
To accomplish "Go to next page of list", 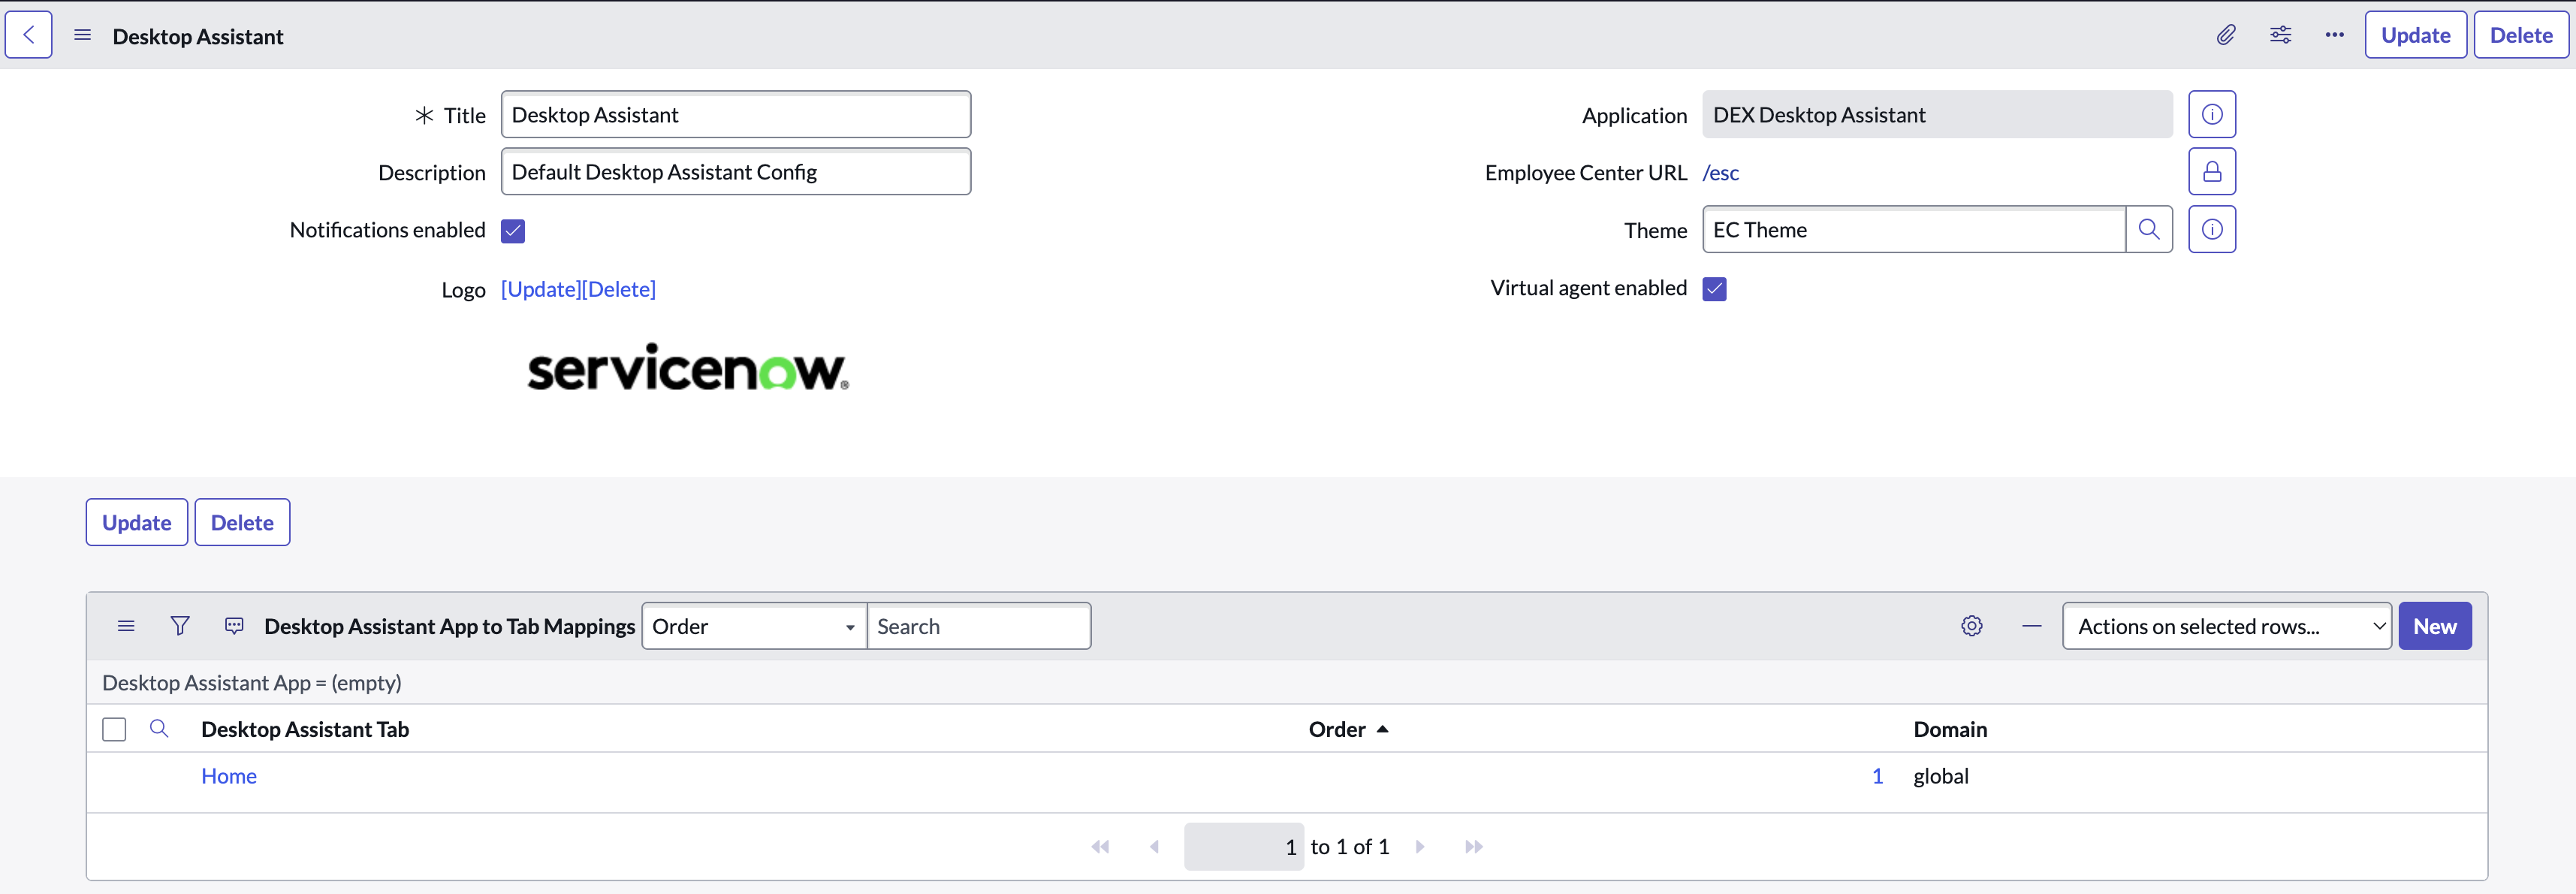I will click(x=1420, y=847).
